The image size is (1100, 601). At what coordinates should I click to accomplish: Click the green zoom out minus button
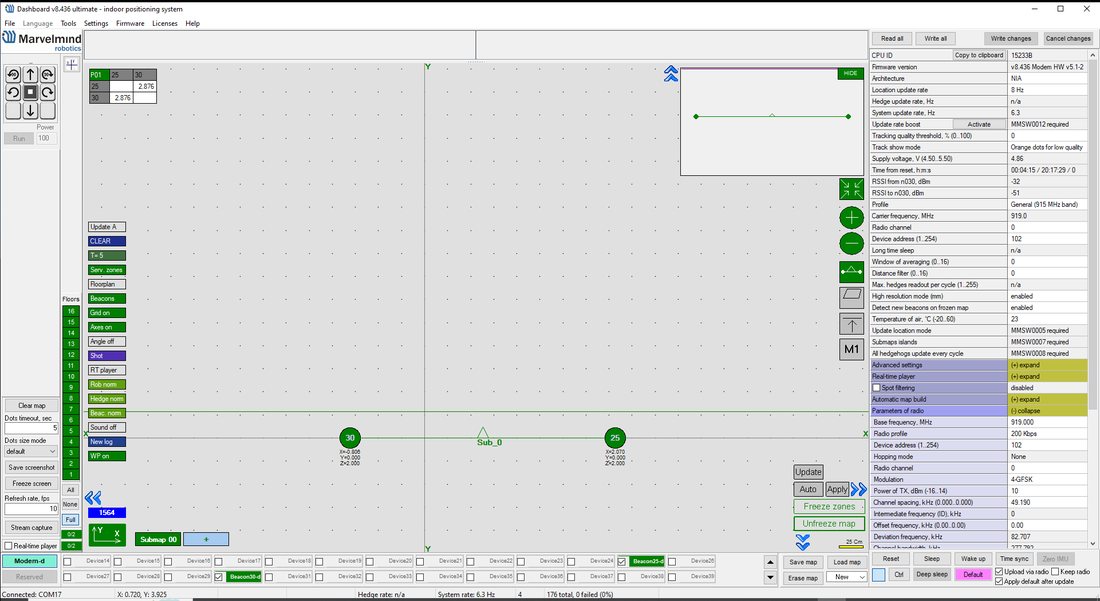(x=852, y=243)
